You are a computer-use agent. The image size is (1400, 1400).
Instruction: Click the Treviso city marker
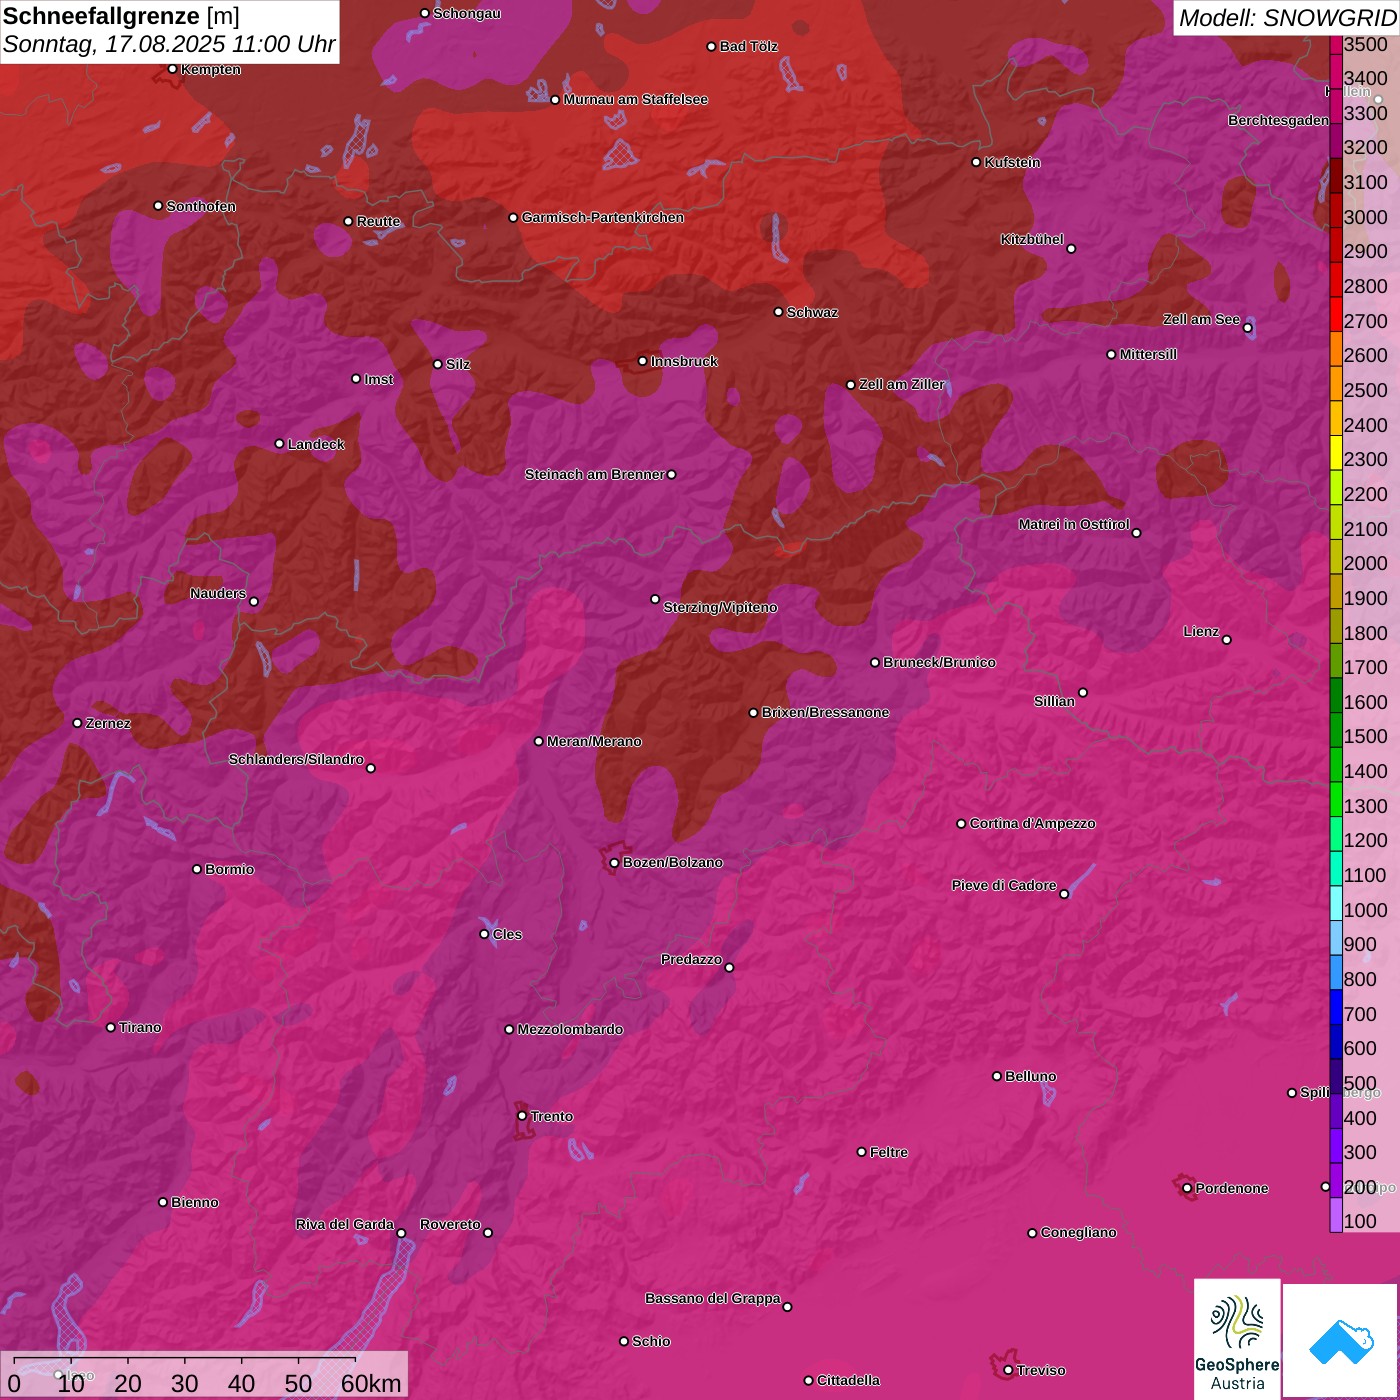pyautogui.click(x=1008, y=1370)
